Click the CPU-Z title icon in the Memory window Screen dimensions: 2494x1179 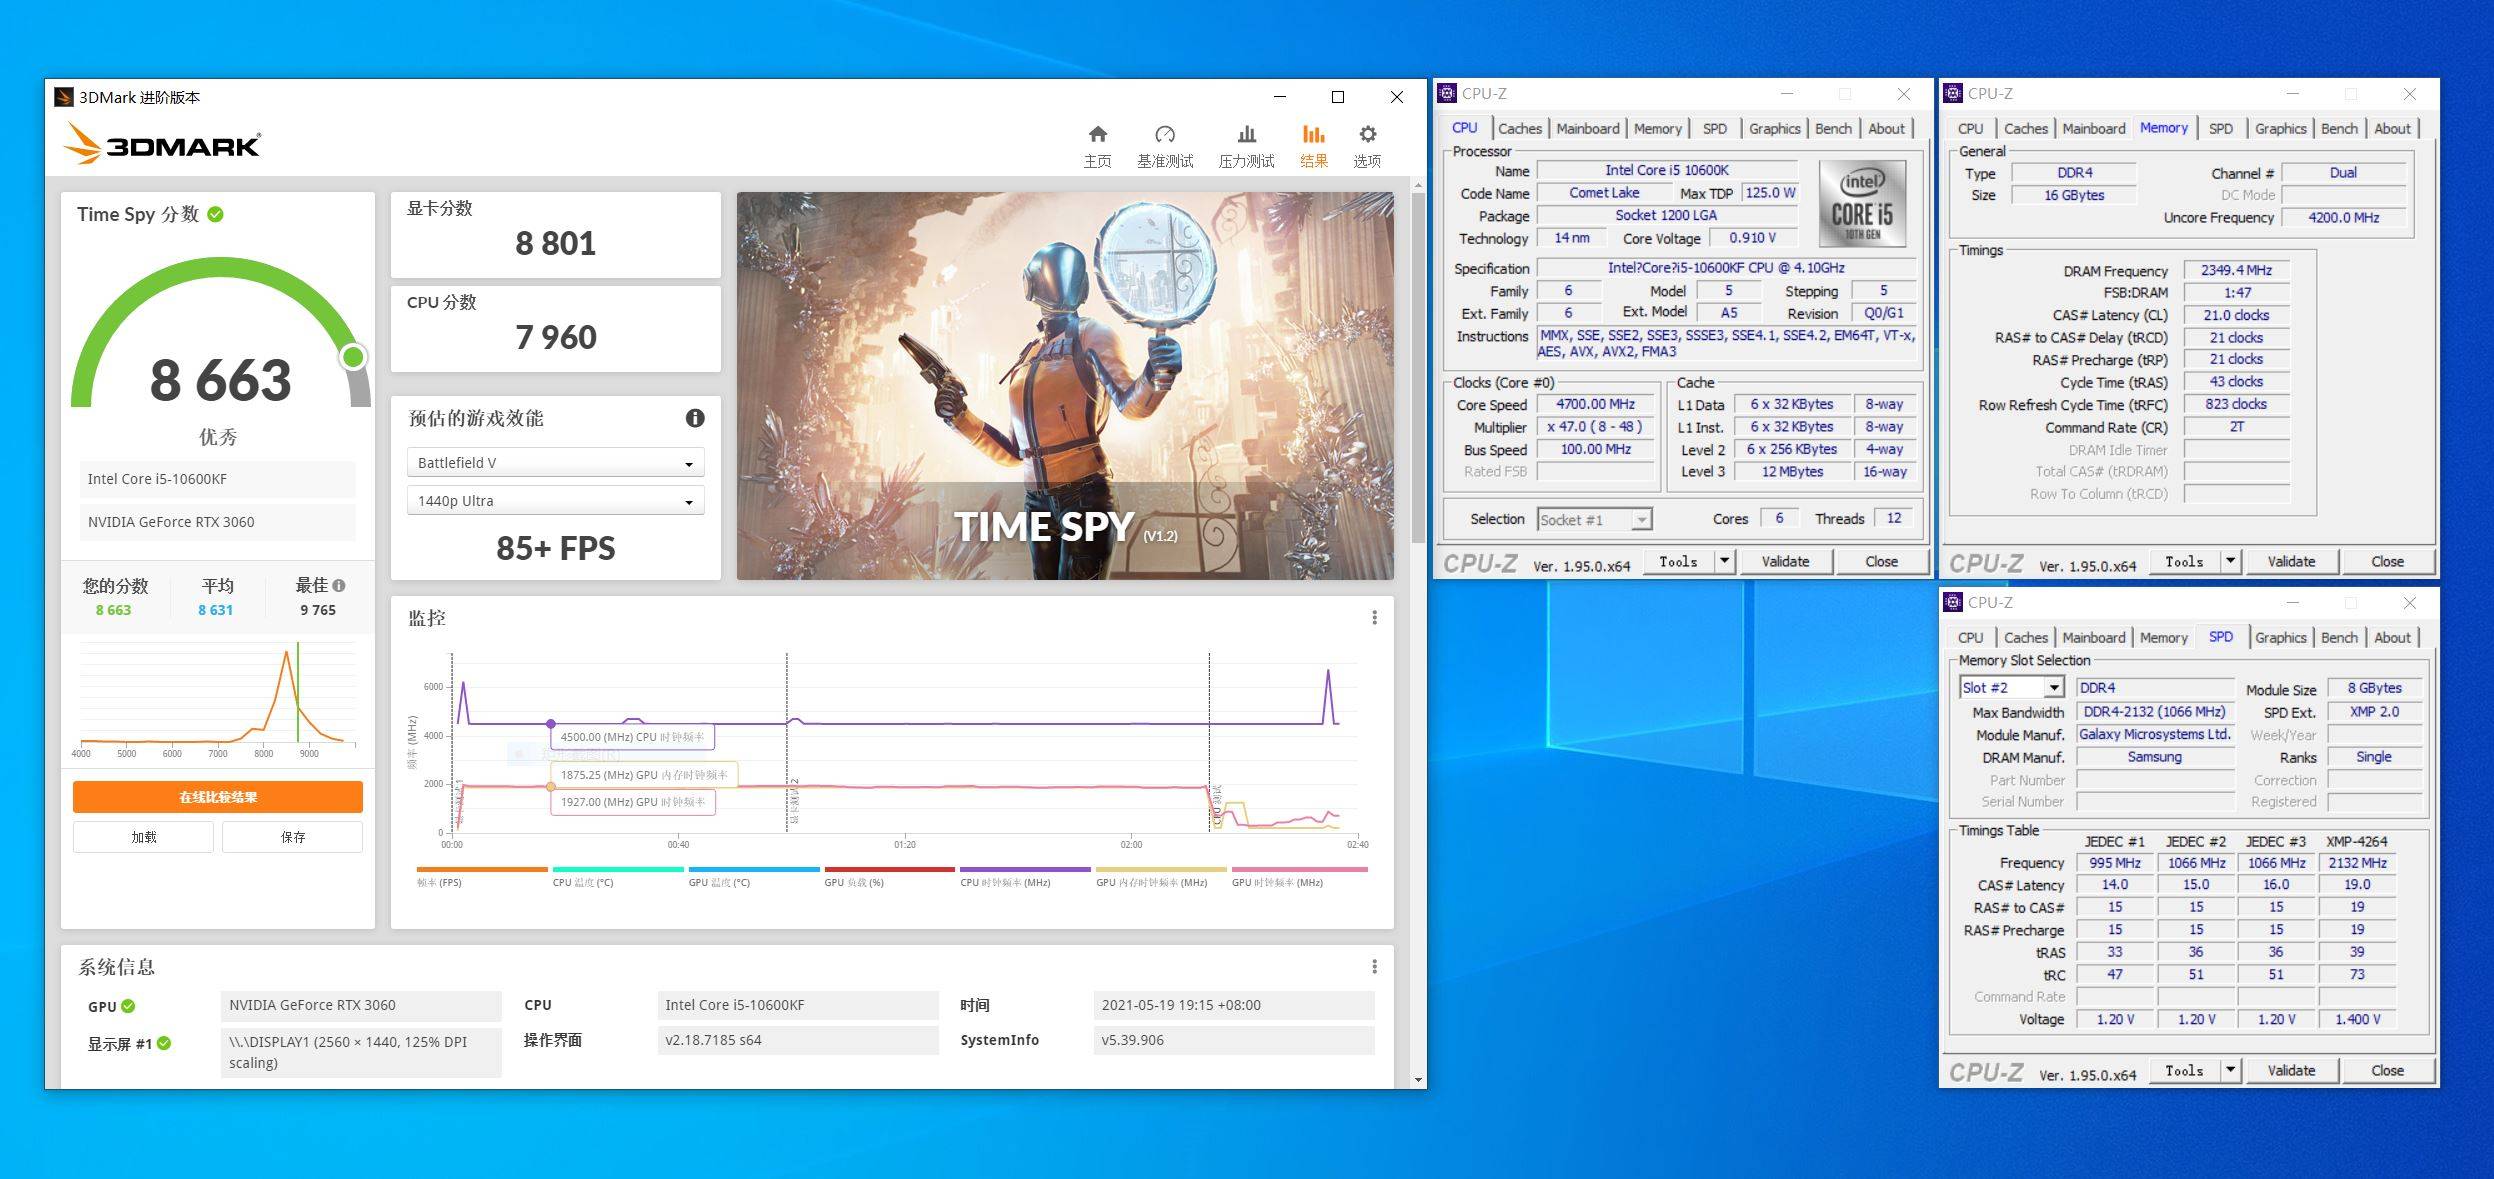click(x=1953, y=93)
